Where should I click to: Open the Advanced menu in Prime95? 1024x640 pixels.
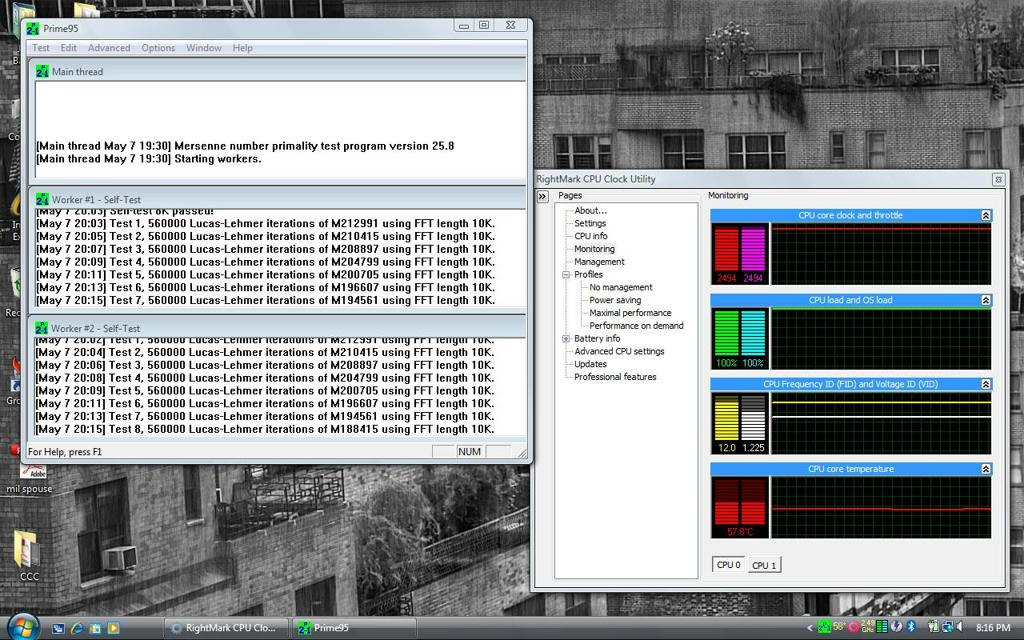click(x=109, y=48)
